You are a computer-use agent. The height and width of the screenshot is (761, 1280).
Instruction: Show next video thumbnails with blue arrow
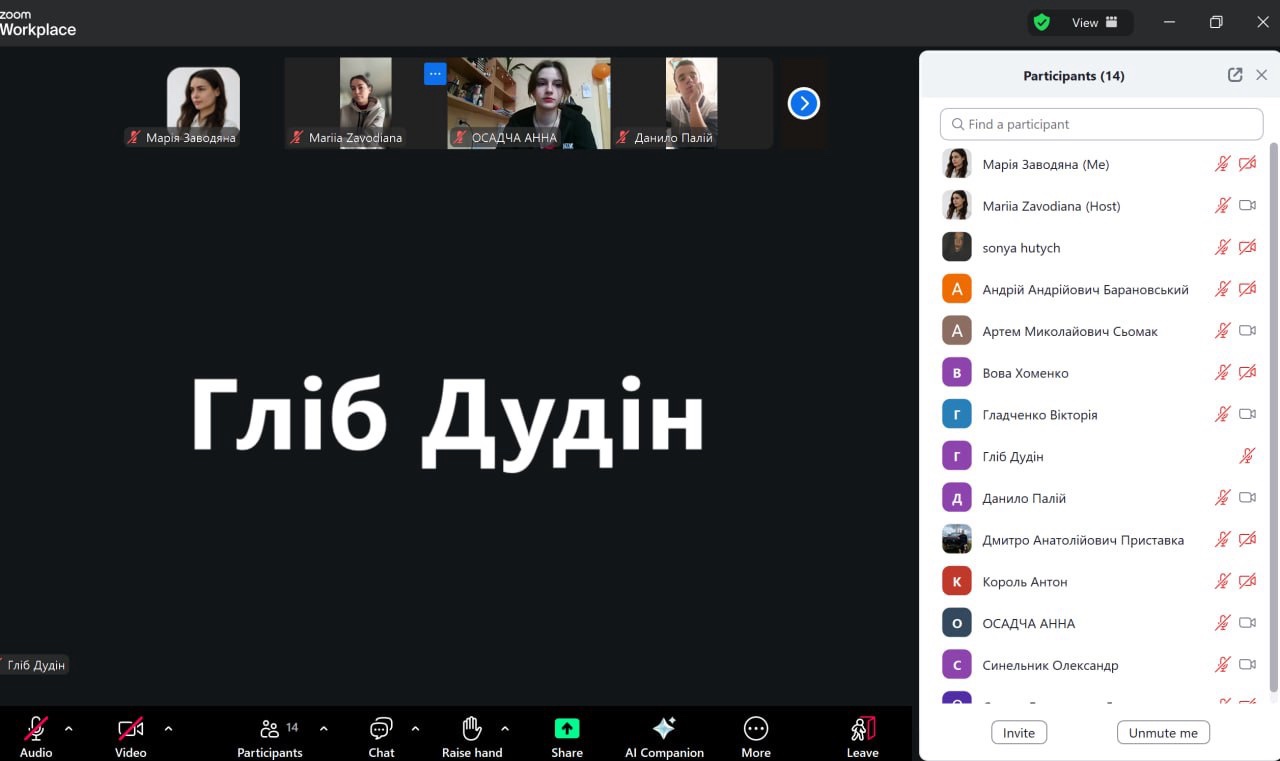[804, 103]
